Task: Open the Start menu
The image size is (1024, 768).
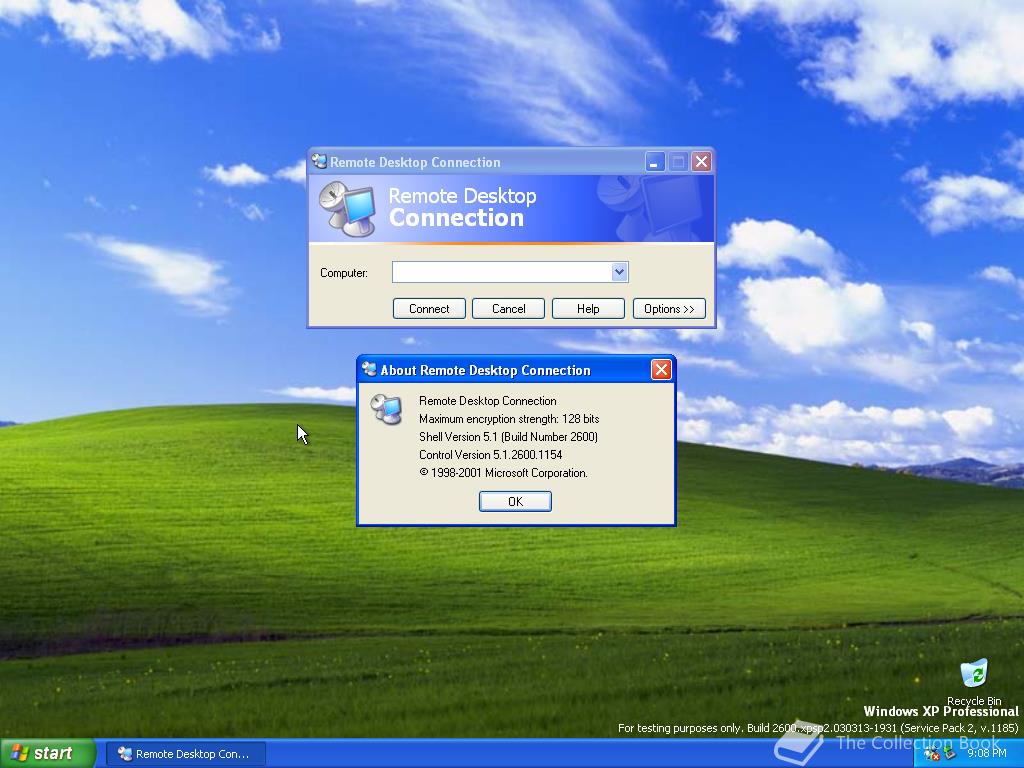Action: coord(48,753)
